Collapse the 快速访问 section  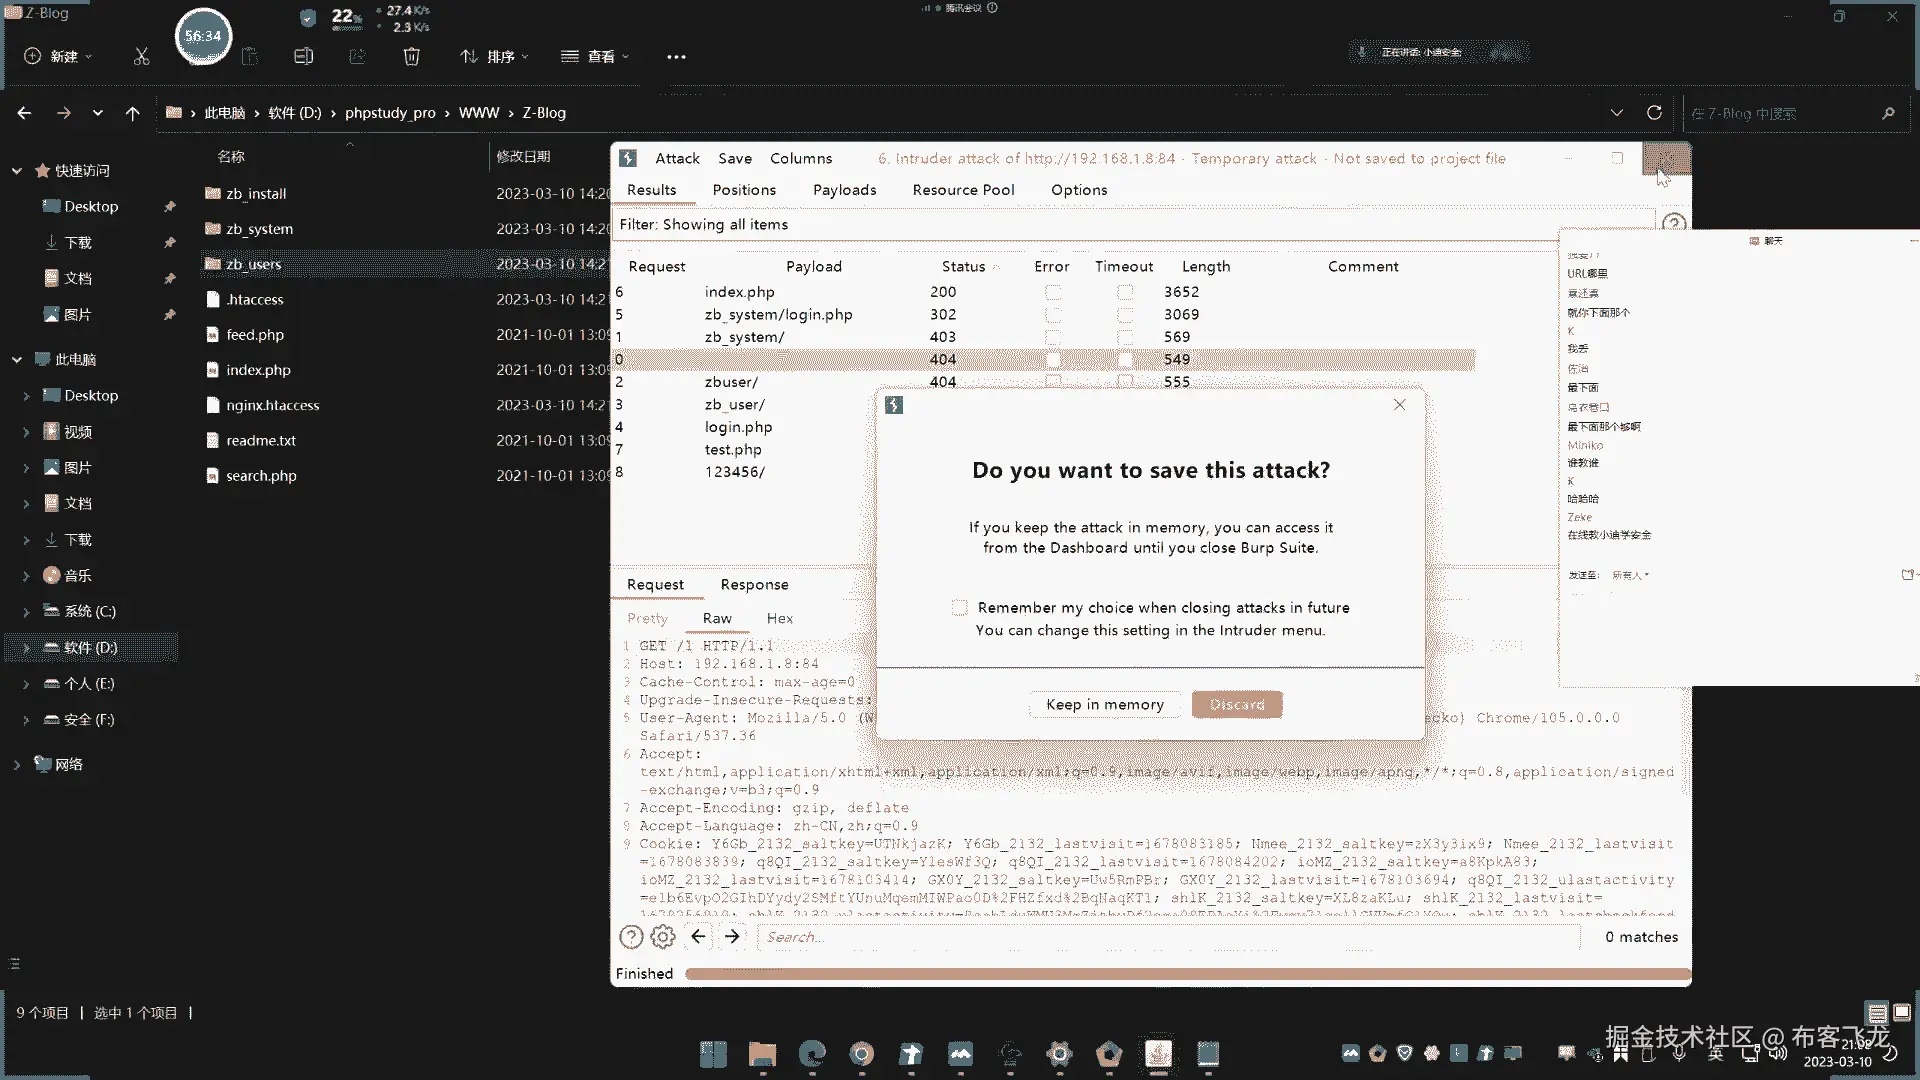click(x=17, y=171)
